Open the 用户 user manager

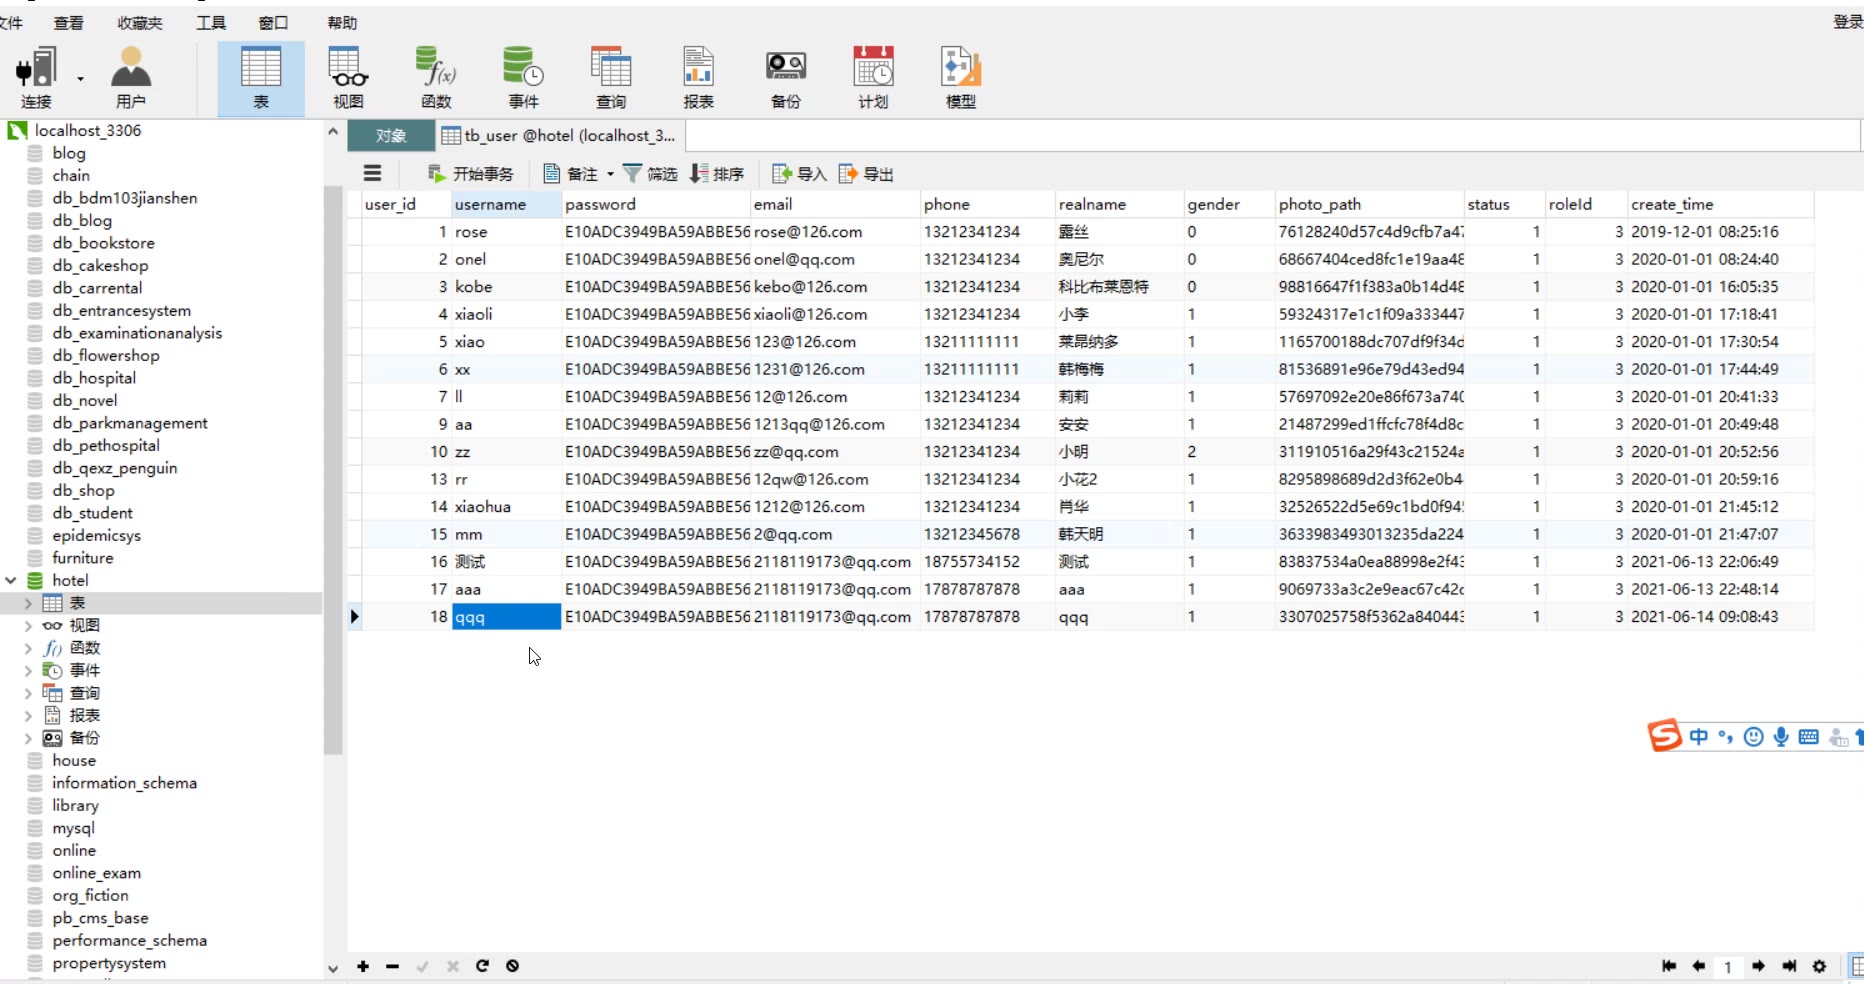(x=131, y=78)
